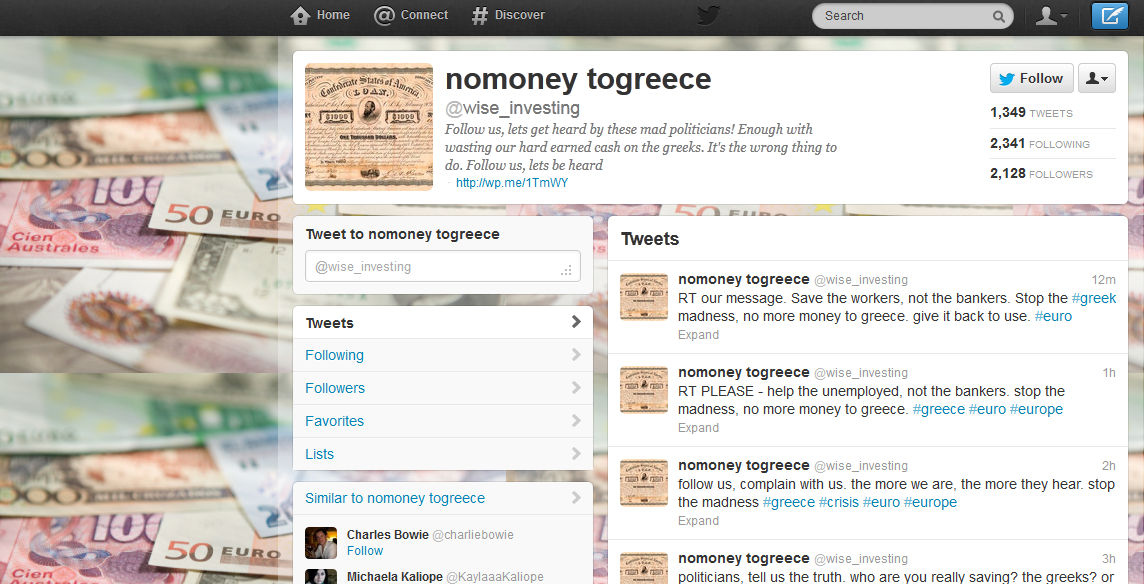Image resolution: width=1144 pixels, height=584 pixels.
Task: Select the Following list item
Action: (443, 355)
